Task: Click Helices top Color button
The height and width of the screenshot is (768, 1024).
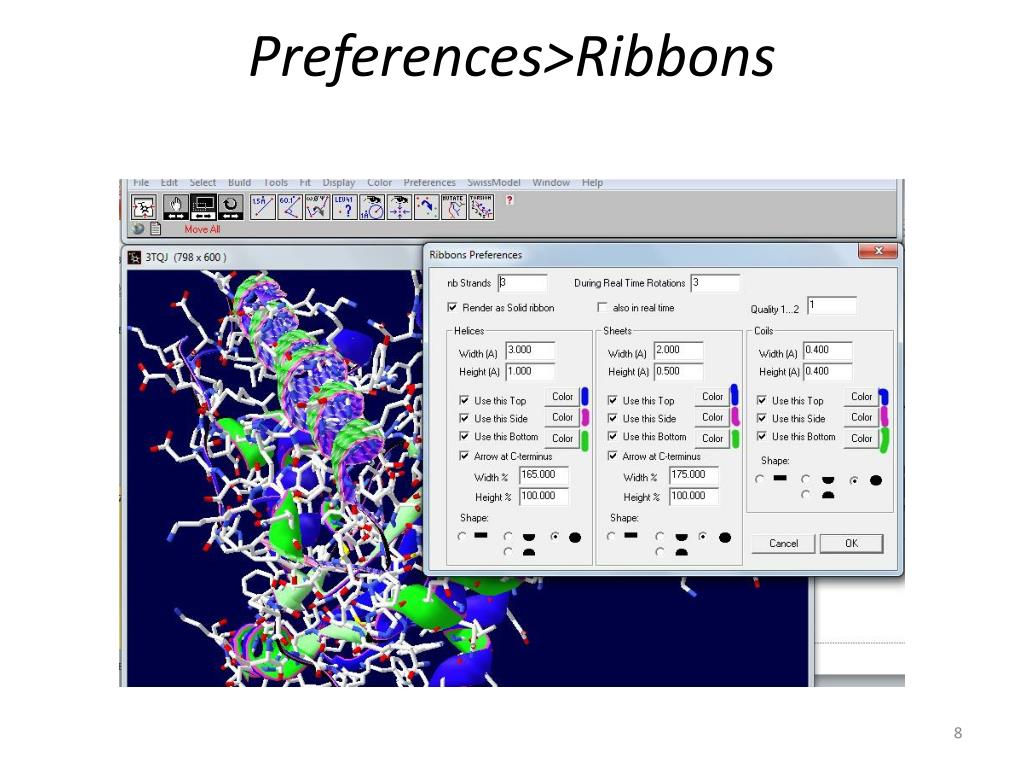Action: click(x=562, y=396)
